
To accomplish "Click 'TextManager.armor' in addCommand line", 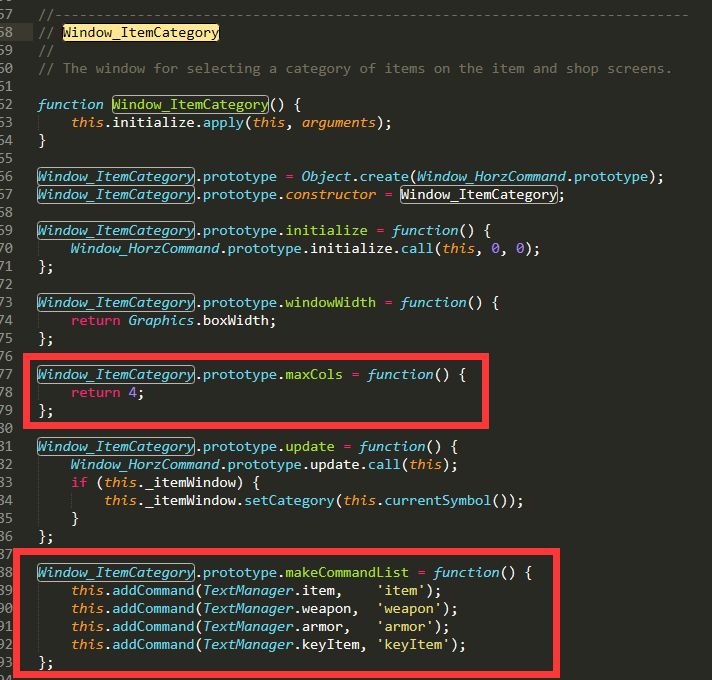I will click(x=273, y=627).
